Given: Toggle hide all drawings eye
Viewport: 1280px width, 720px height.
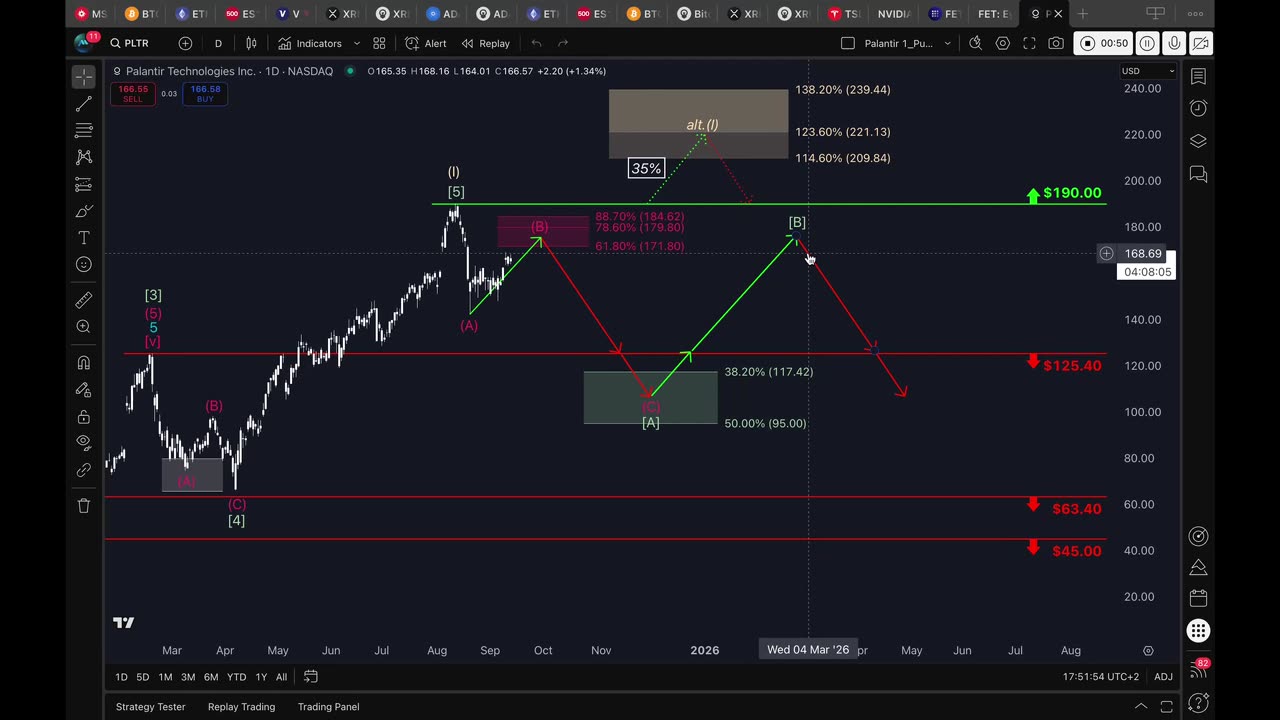Looking at the screenshot, I should [x=84, y=443].
